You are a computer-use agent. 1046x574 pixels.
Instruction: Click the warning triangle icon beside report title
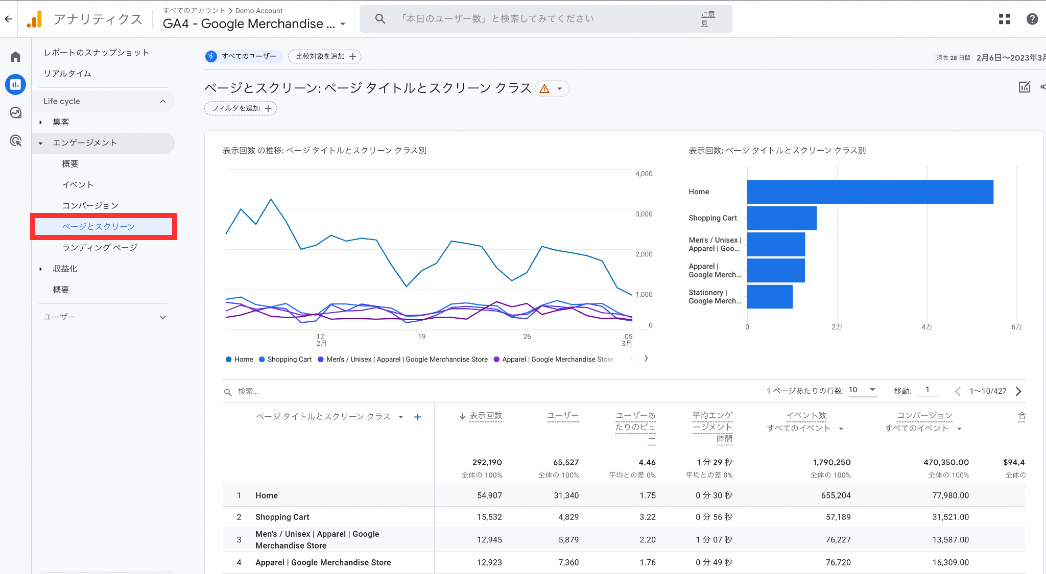click(x=544, y=89)
